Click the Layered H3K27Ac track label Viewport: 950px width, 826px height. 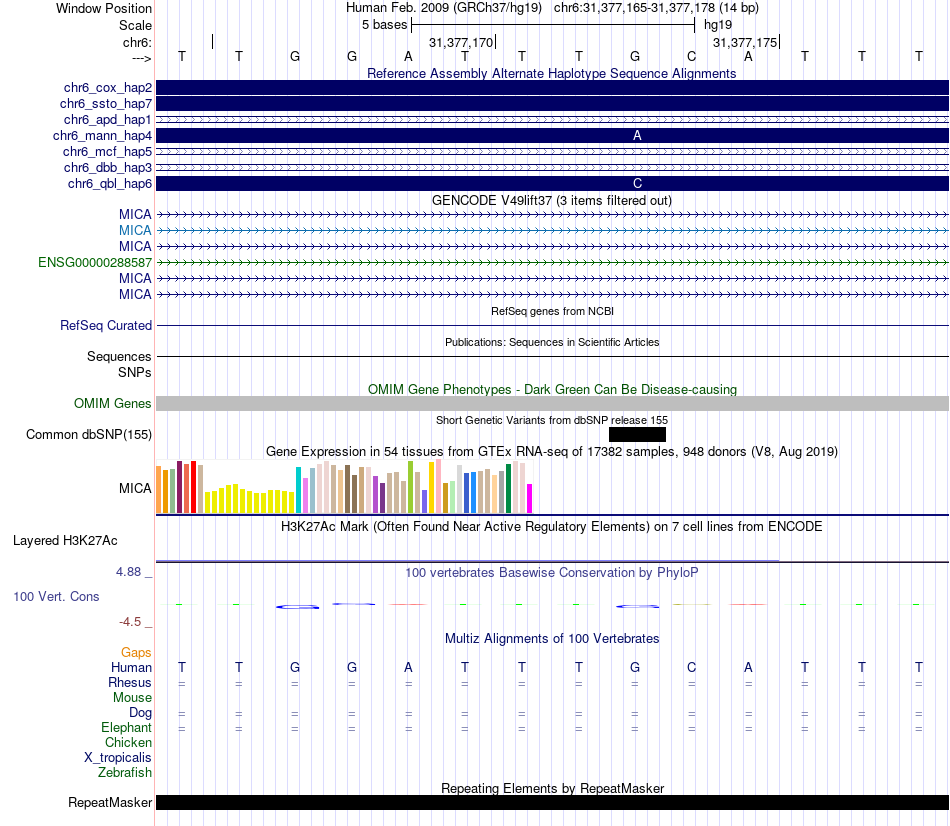pyautogui.click(x=65, y=541)
